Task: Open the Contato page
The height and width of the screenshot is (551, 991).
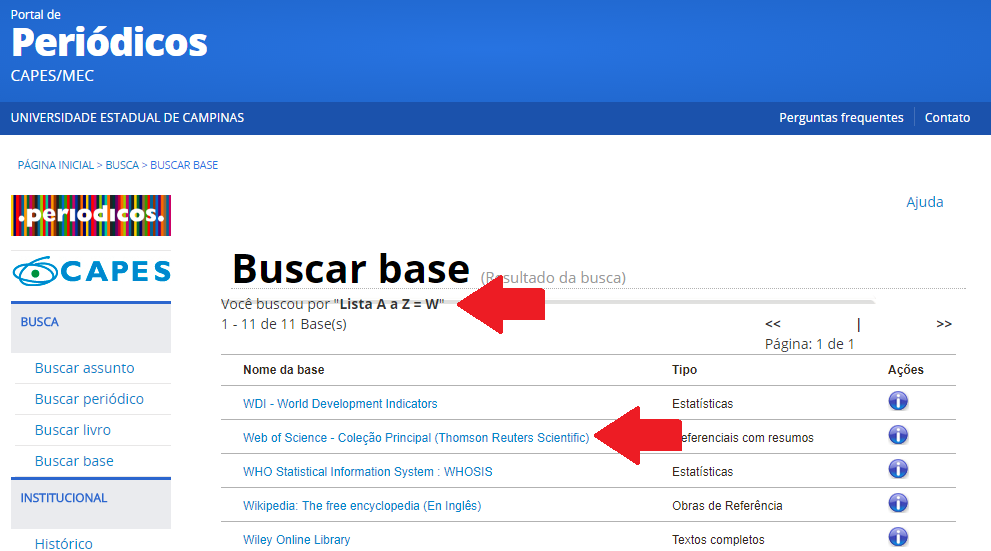Action: (947, 118)
